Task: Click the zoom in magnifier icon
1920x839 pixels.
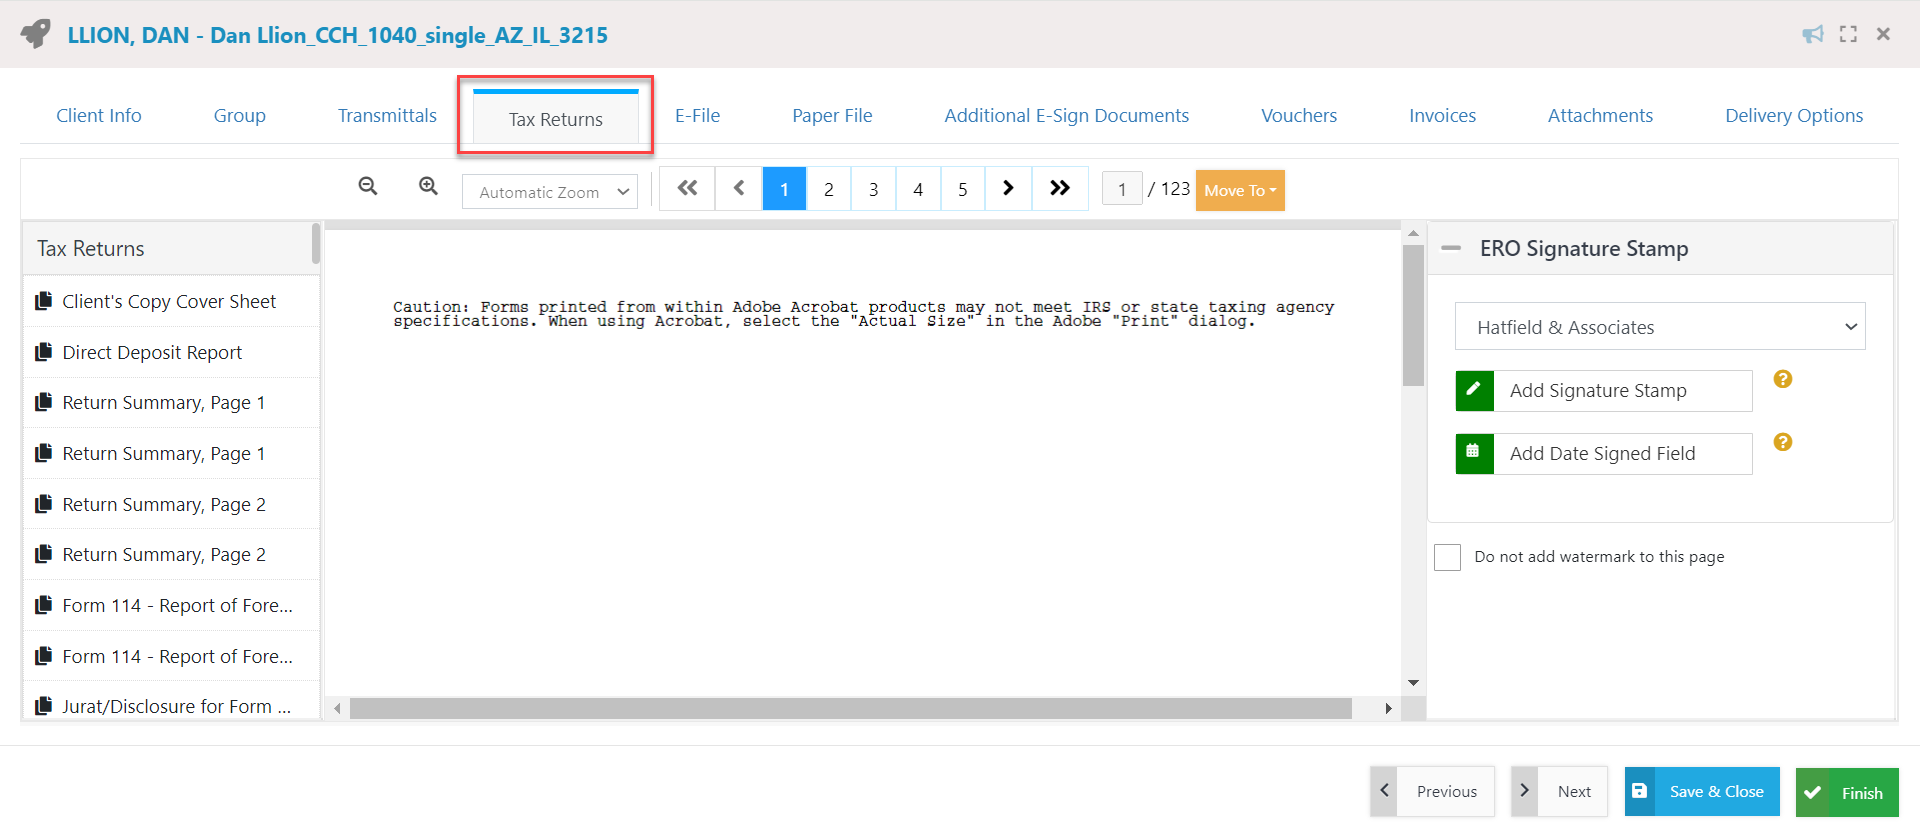Action: click(x=428, y=186)
